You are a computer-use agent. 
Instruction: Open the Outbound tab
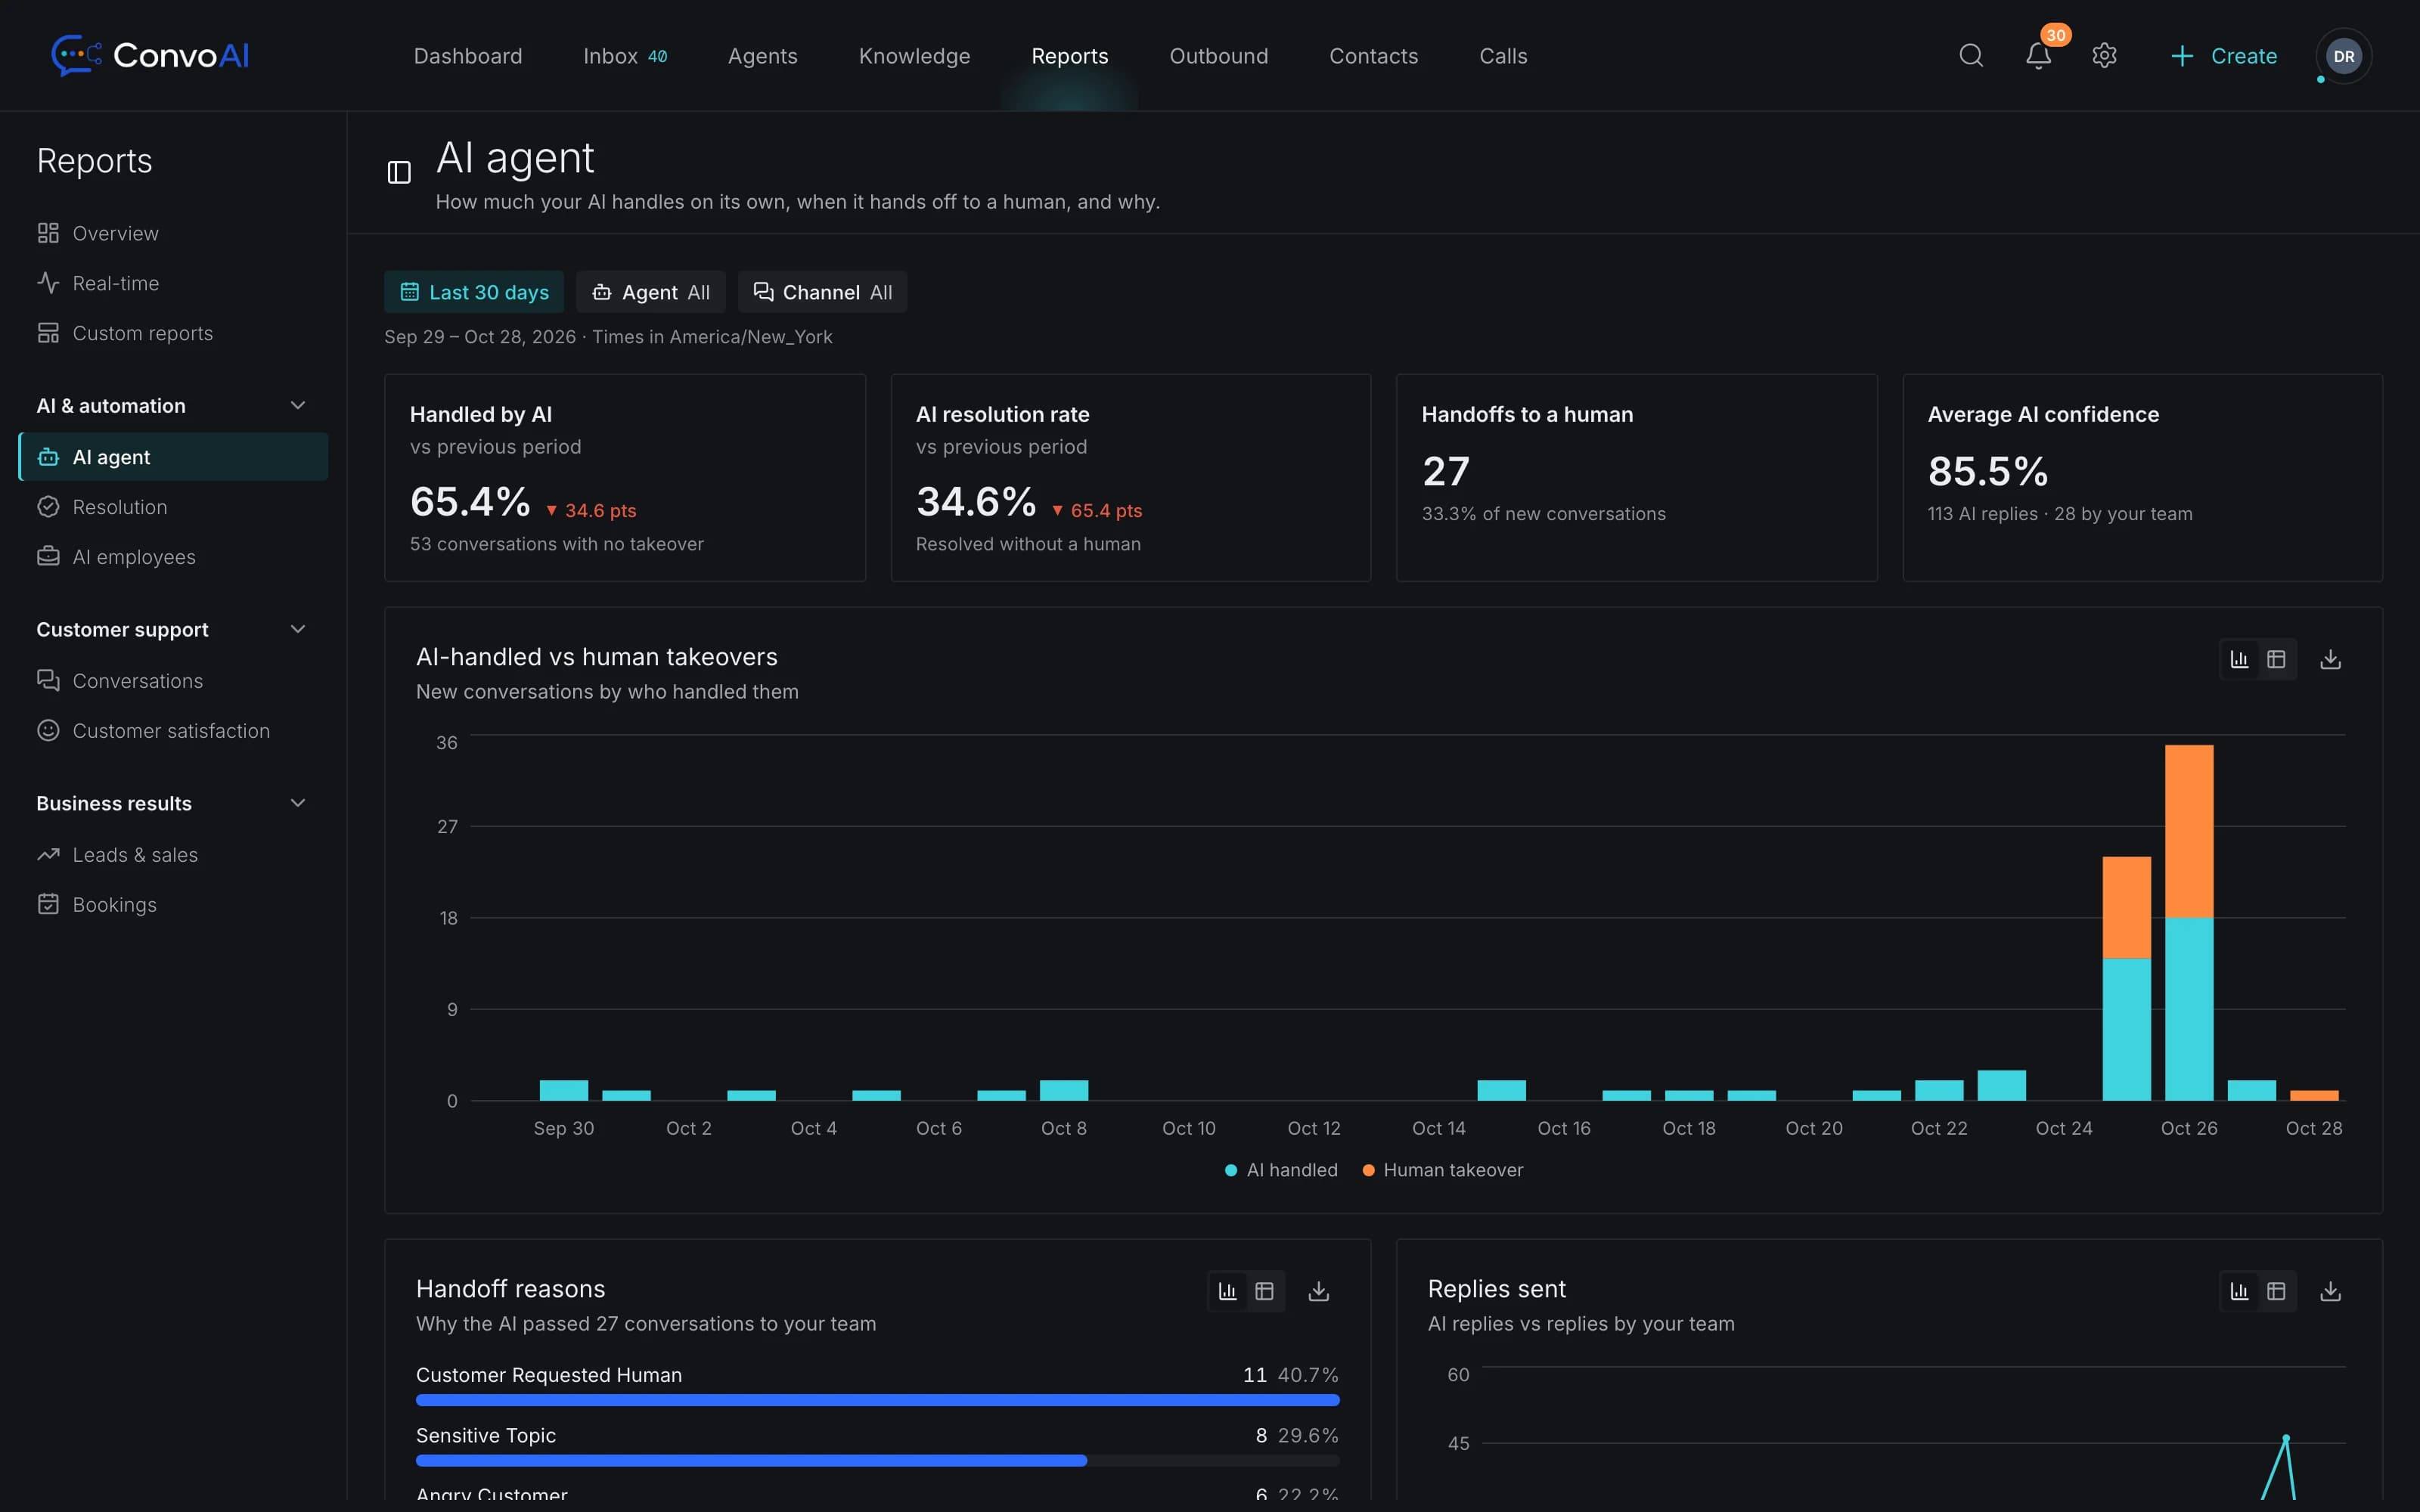1218,56
